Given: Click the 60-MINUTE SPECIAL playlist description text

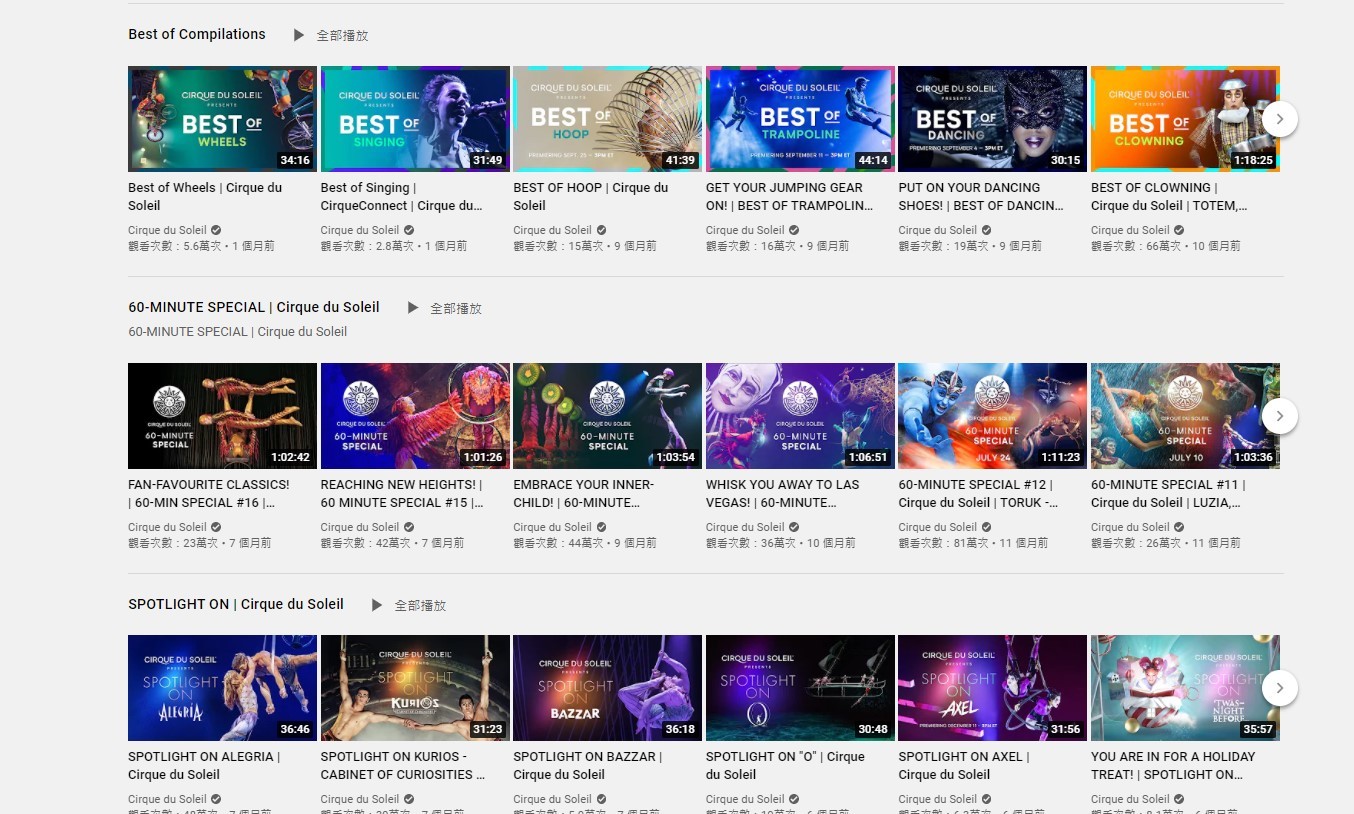Looking at the screenshot, I should (x=238, y=332).
